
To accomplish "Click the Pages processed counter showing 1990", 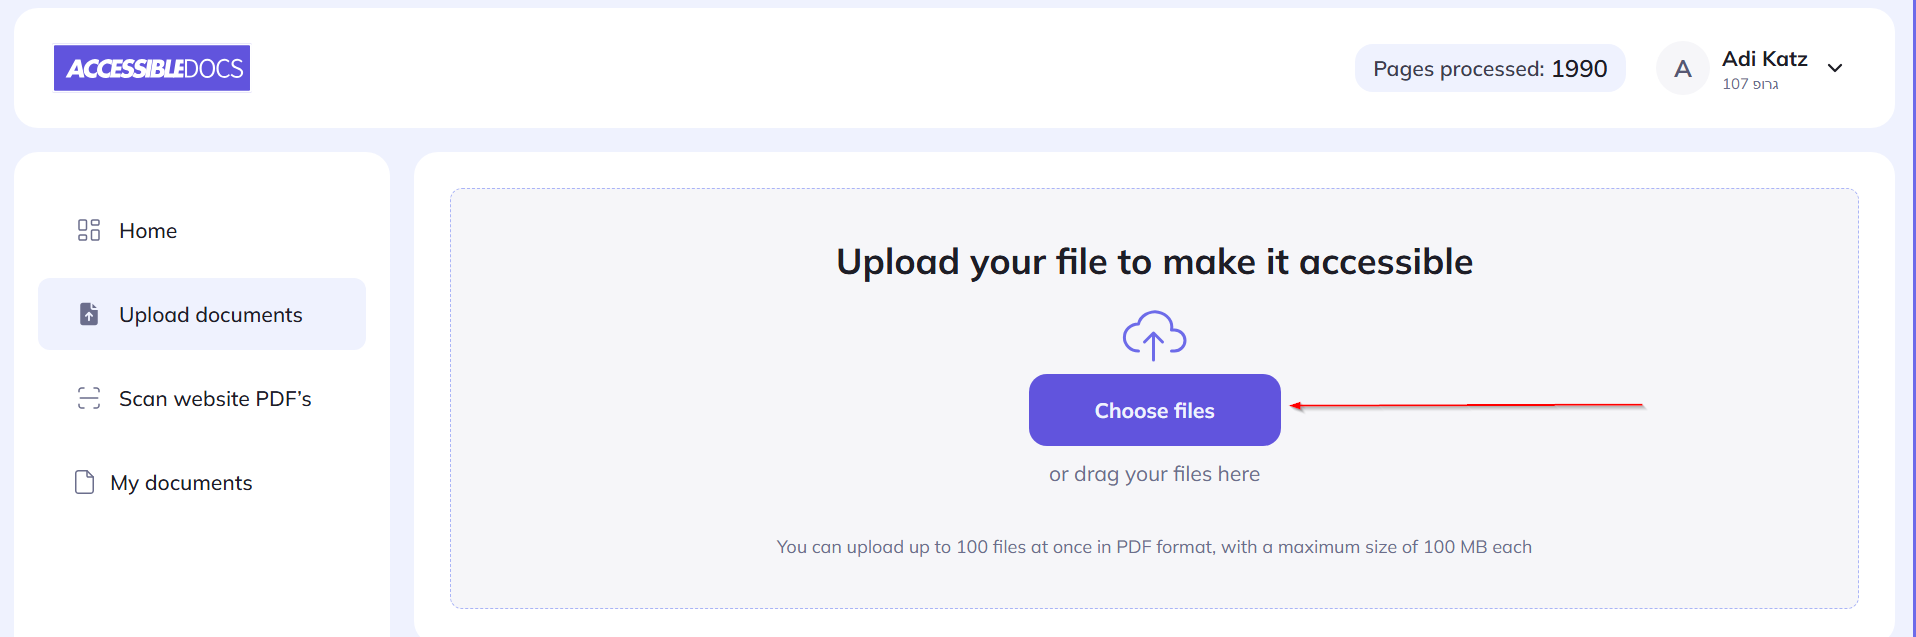I will pos(1489,67).
